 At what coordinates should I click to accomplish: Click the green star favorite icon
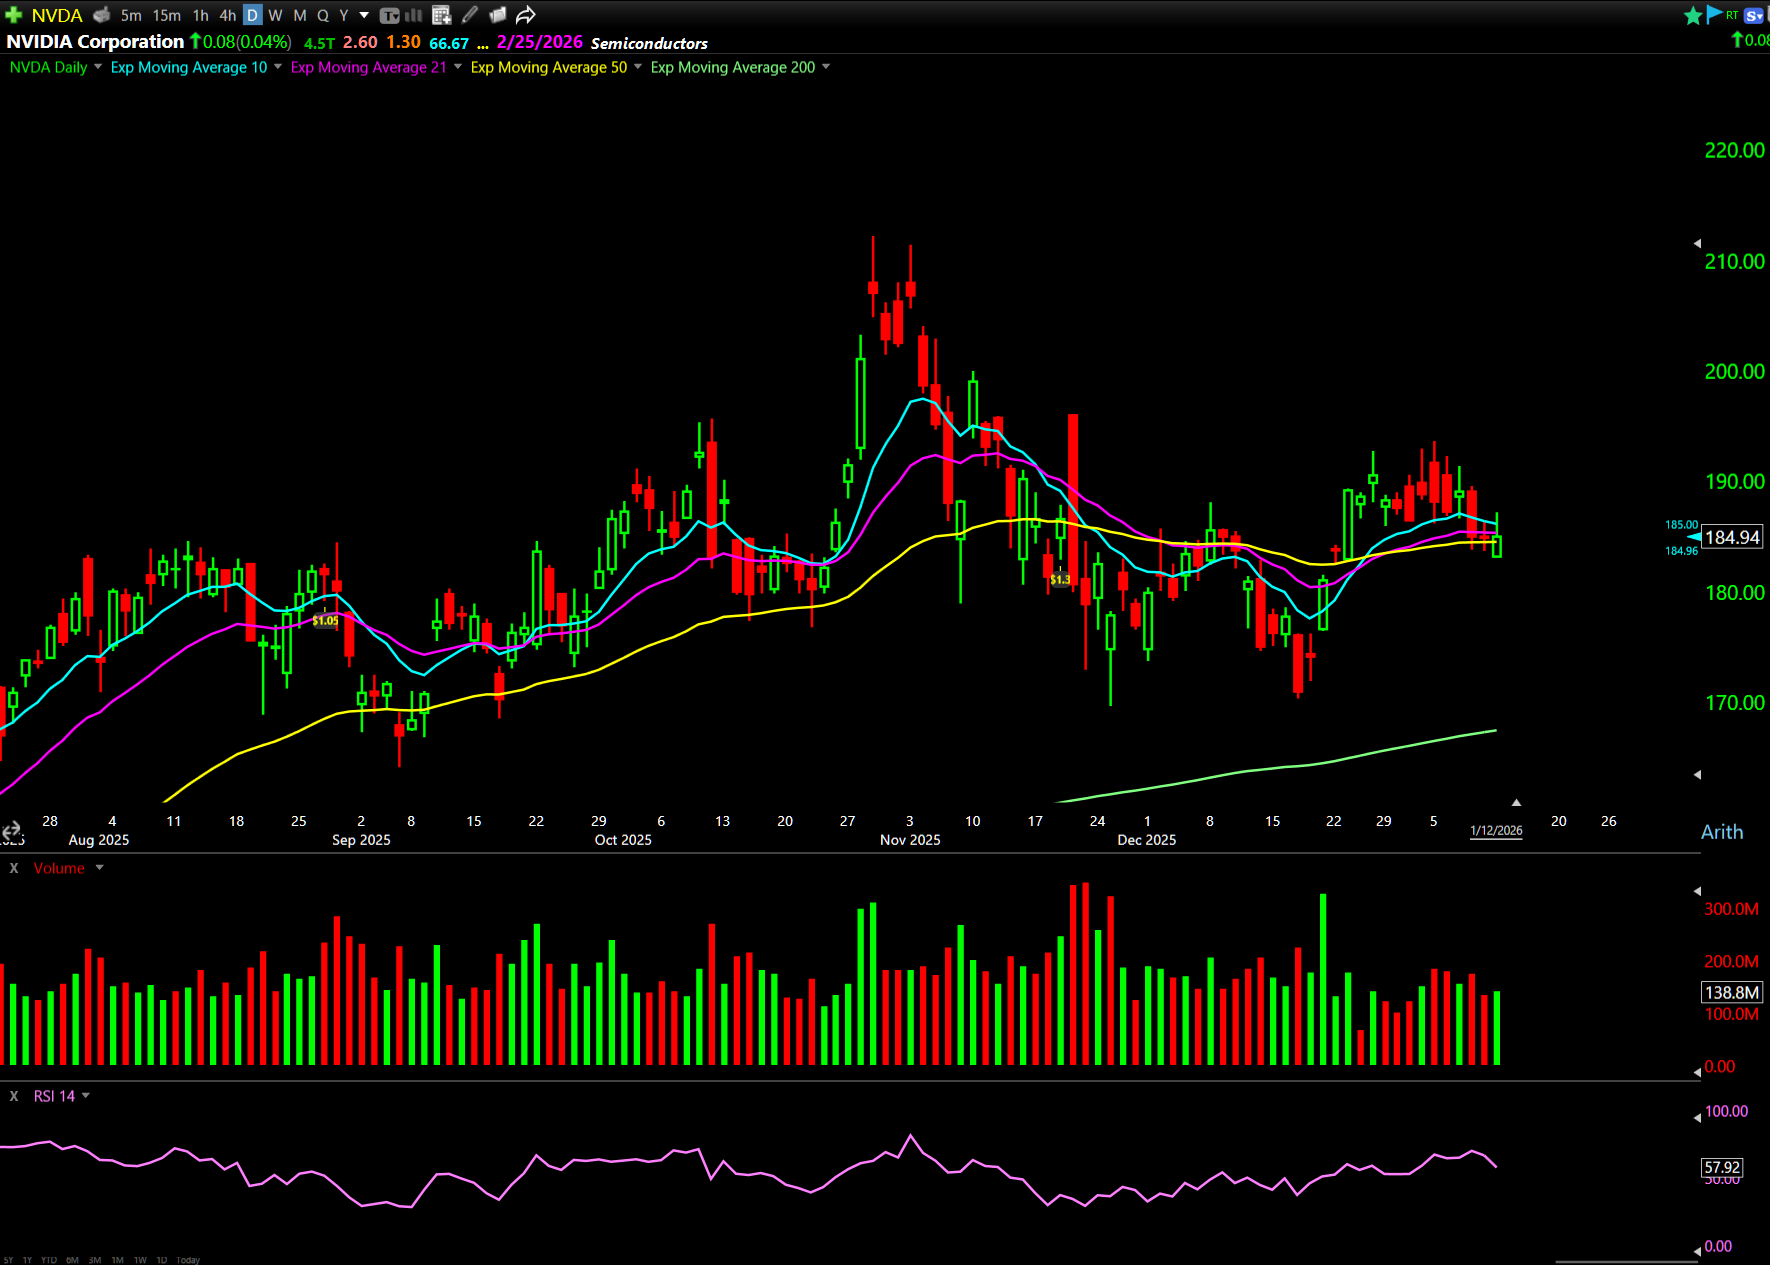tap(1692, 15)
